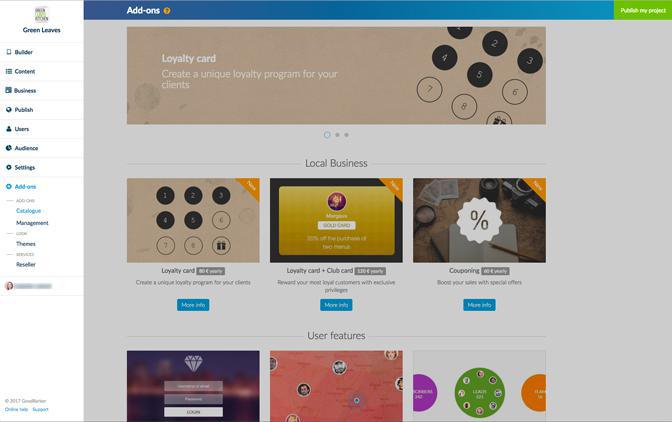Open the Catalogue submenu item
The image size is (672, 422).
[x=28, y=211]
